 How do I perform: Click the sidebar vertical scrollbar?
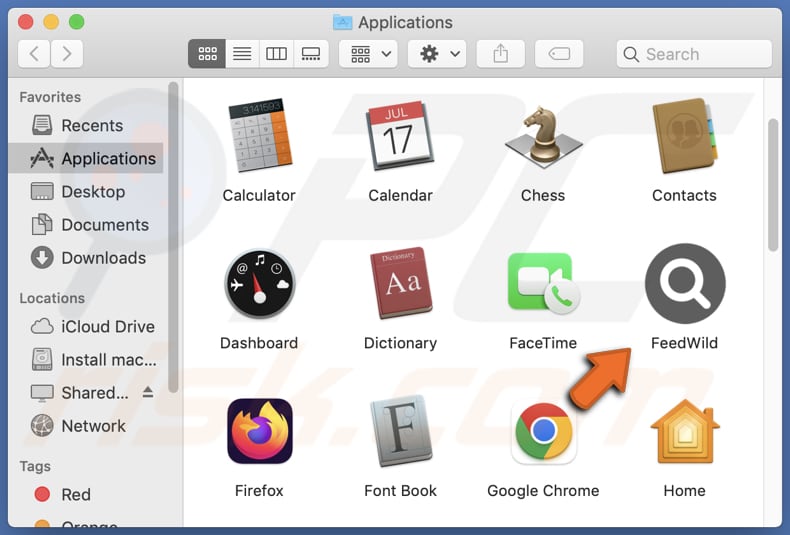click(173, 237)
